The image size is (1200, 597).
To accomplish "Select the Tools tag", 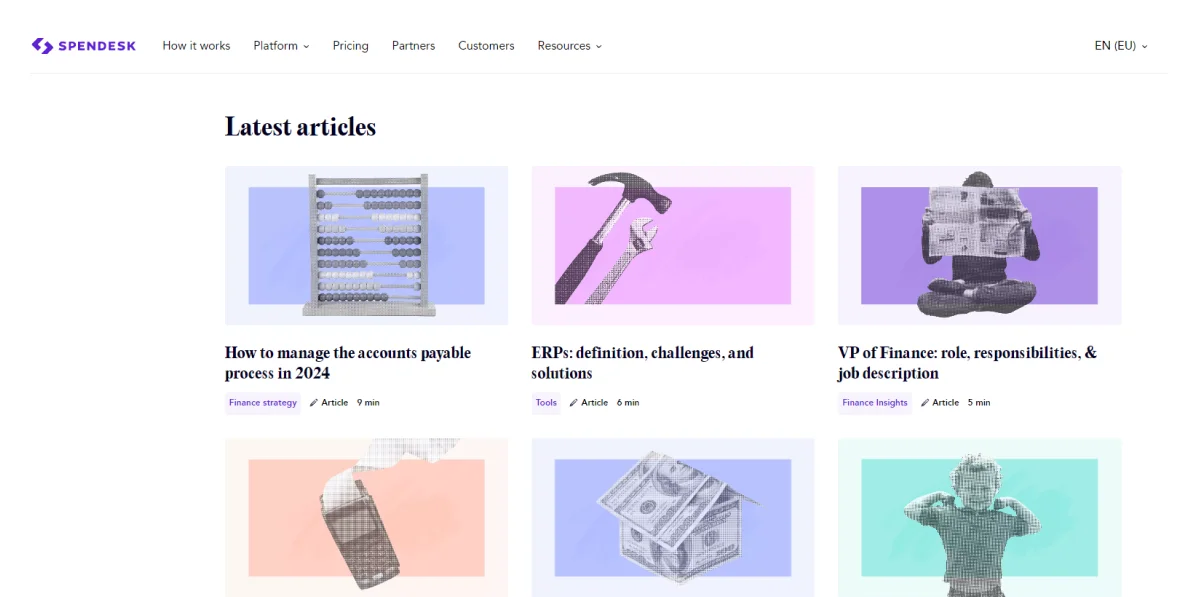I will click(546, 403).
